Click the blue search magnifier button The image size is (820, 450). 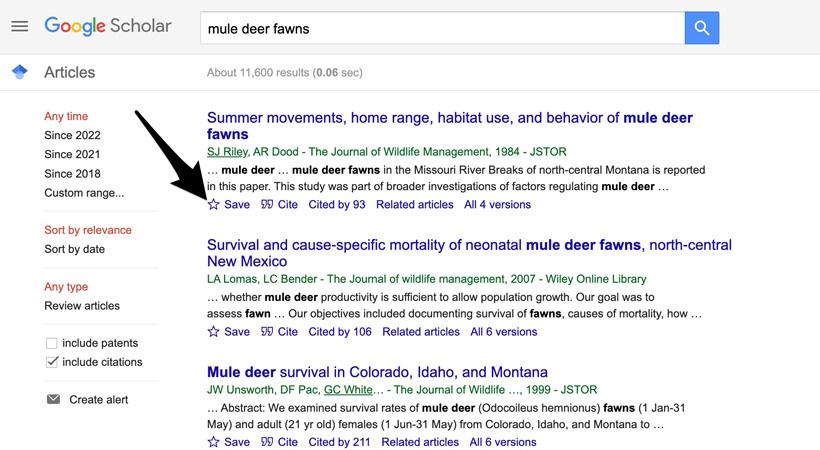coord(701,28)
